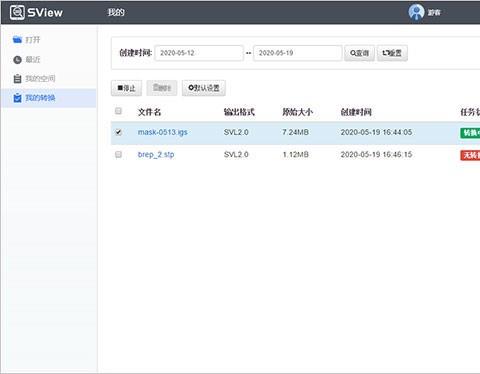
Task: Click the 停止 stop button
Action: pyautogui.click(x=126, y=88)
